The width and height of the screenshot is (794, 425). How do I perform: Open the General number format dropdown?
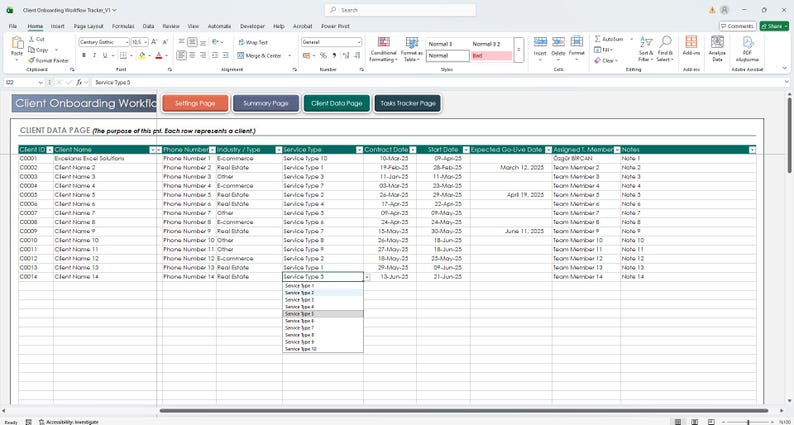(359, 43)
